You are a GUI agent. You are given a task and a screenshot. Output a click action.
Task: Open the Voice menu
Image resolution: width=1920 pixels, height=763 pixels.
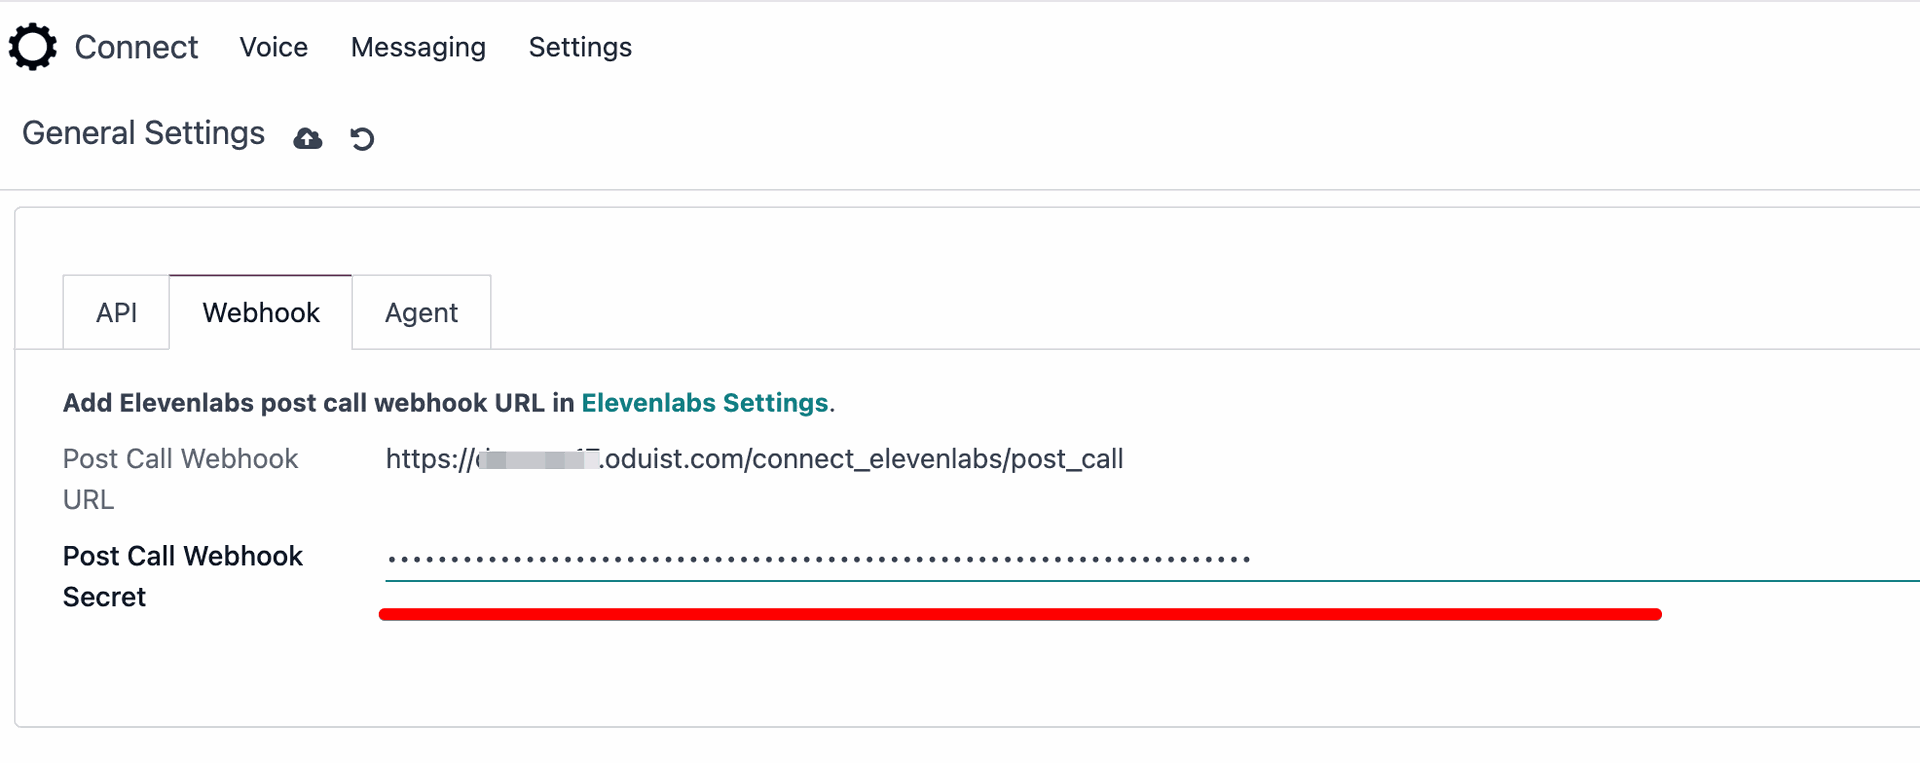273,47
